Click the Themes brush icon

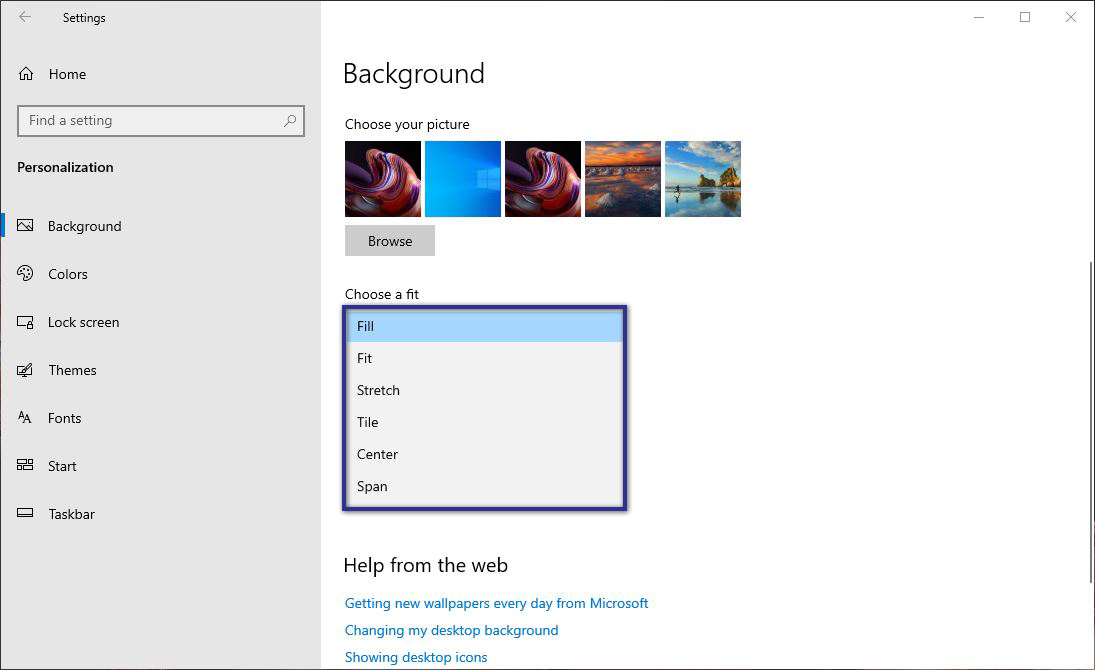tap(26, 369)
